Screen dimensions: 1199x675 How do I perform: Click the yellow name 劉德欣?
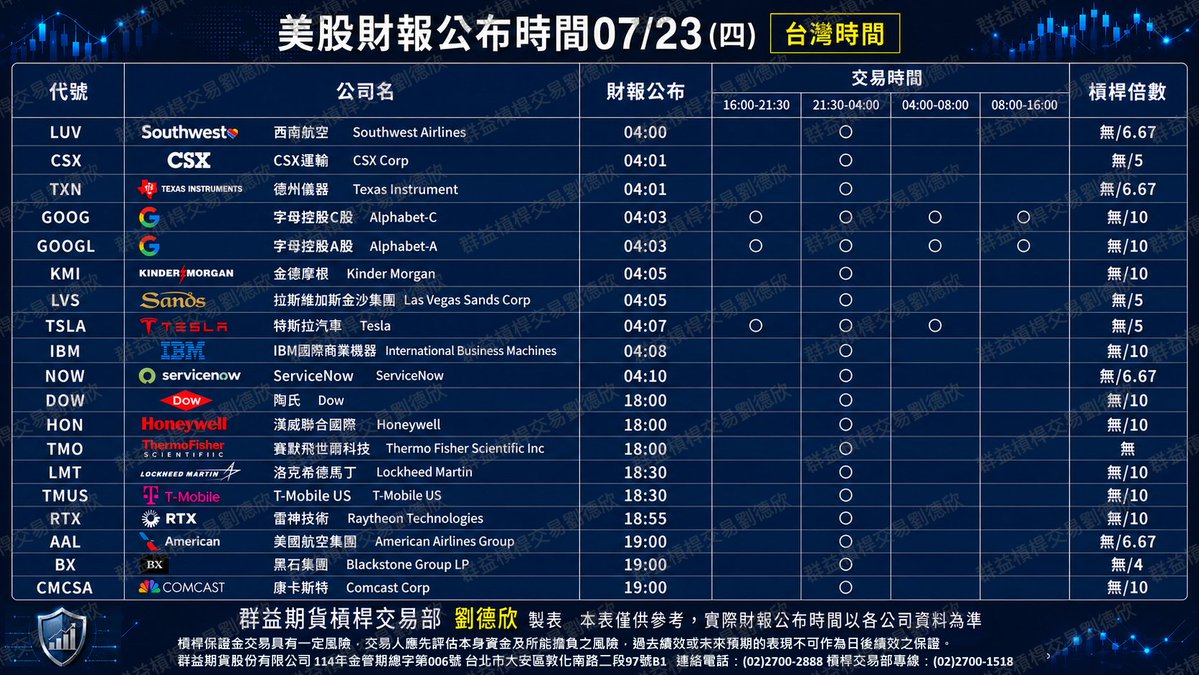(x=486, y=618)
